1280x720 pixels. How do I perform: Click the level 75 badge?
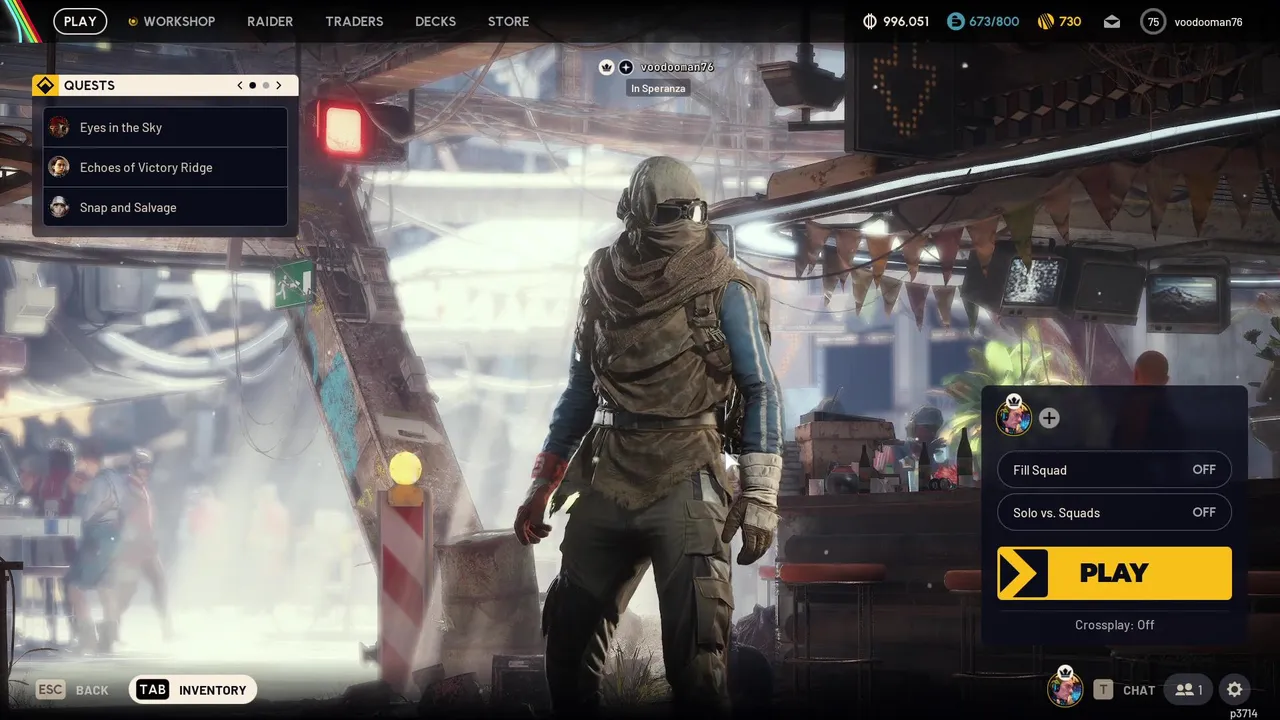[1153, 22]
